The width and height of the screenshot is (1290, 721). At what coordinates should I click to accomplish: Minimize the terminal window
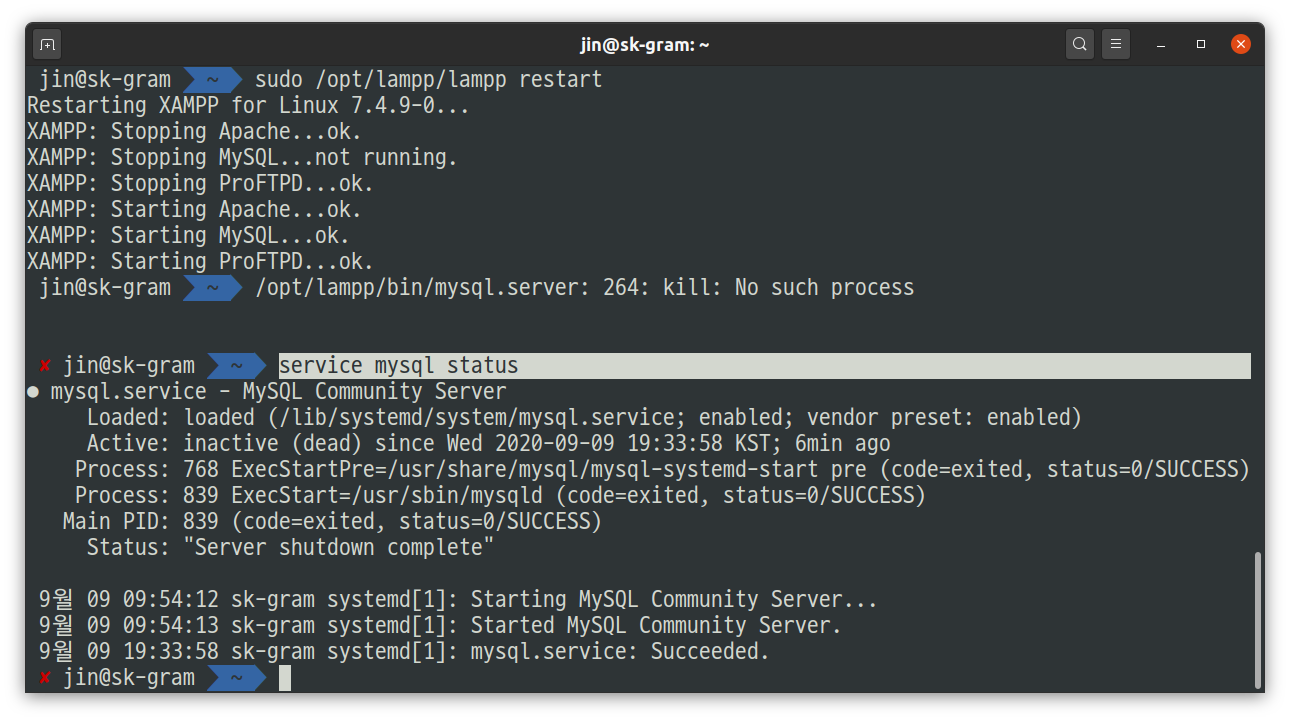click(x=1160, y=43)
